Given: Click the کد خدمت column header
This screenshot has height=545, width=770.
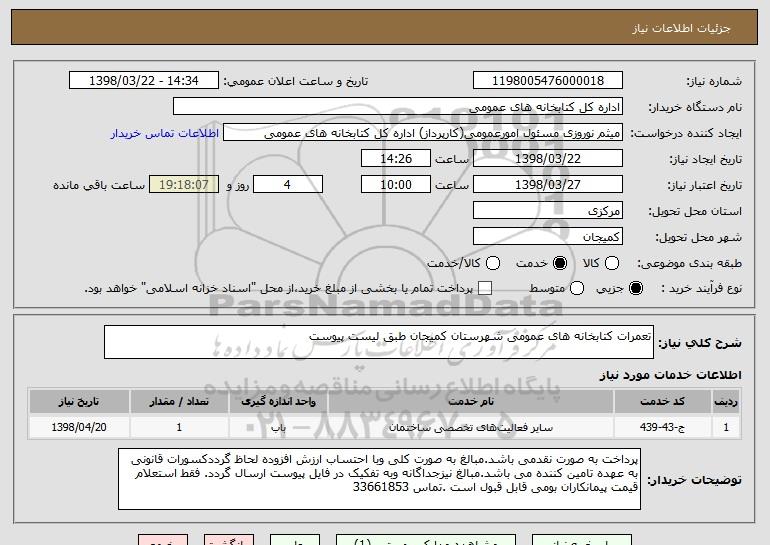Looking at the screenshot, I should [x=662, y=402].
